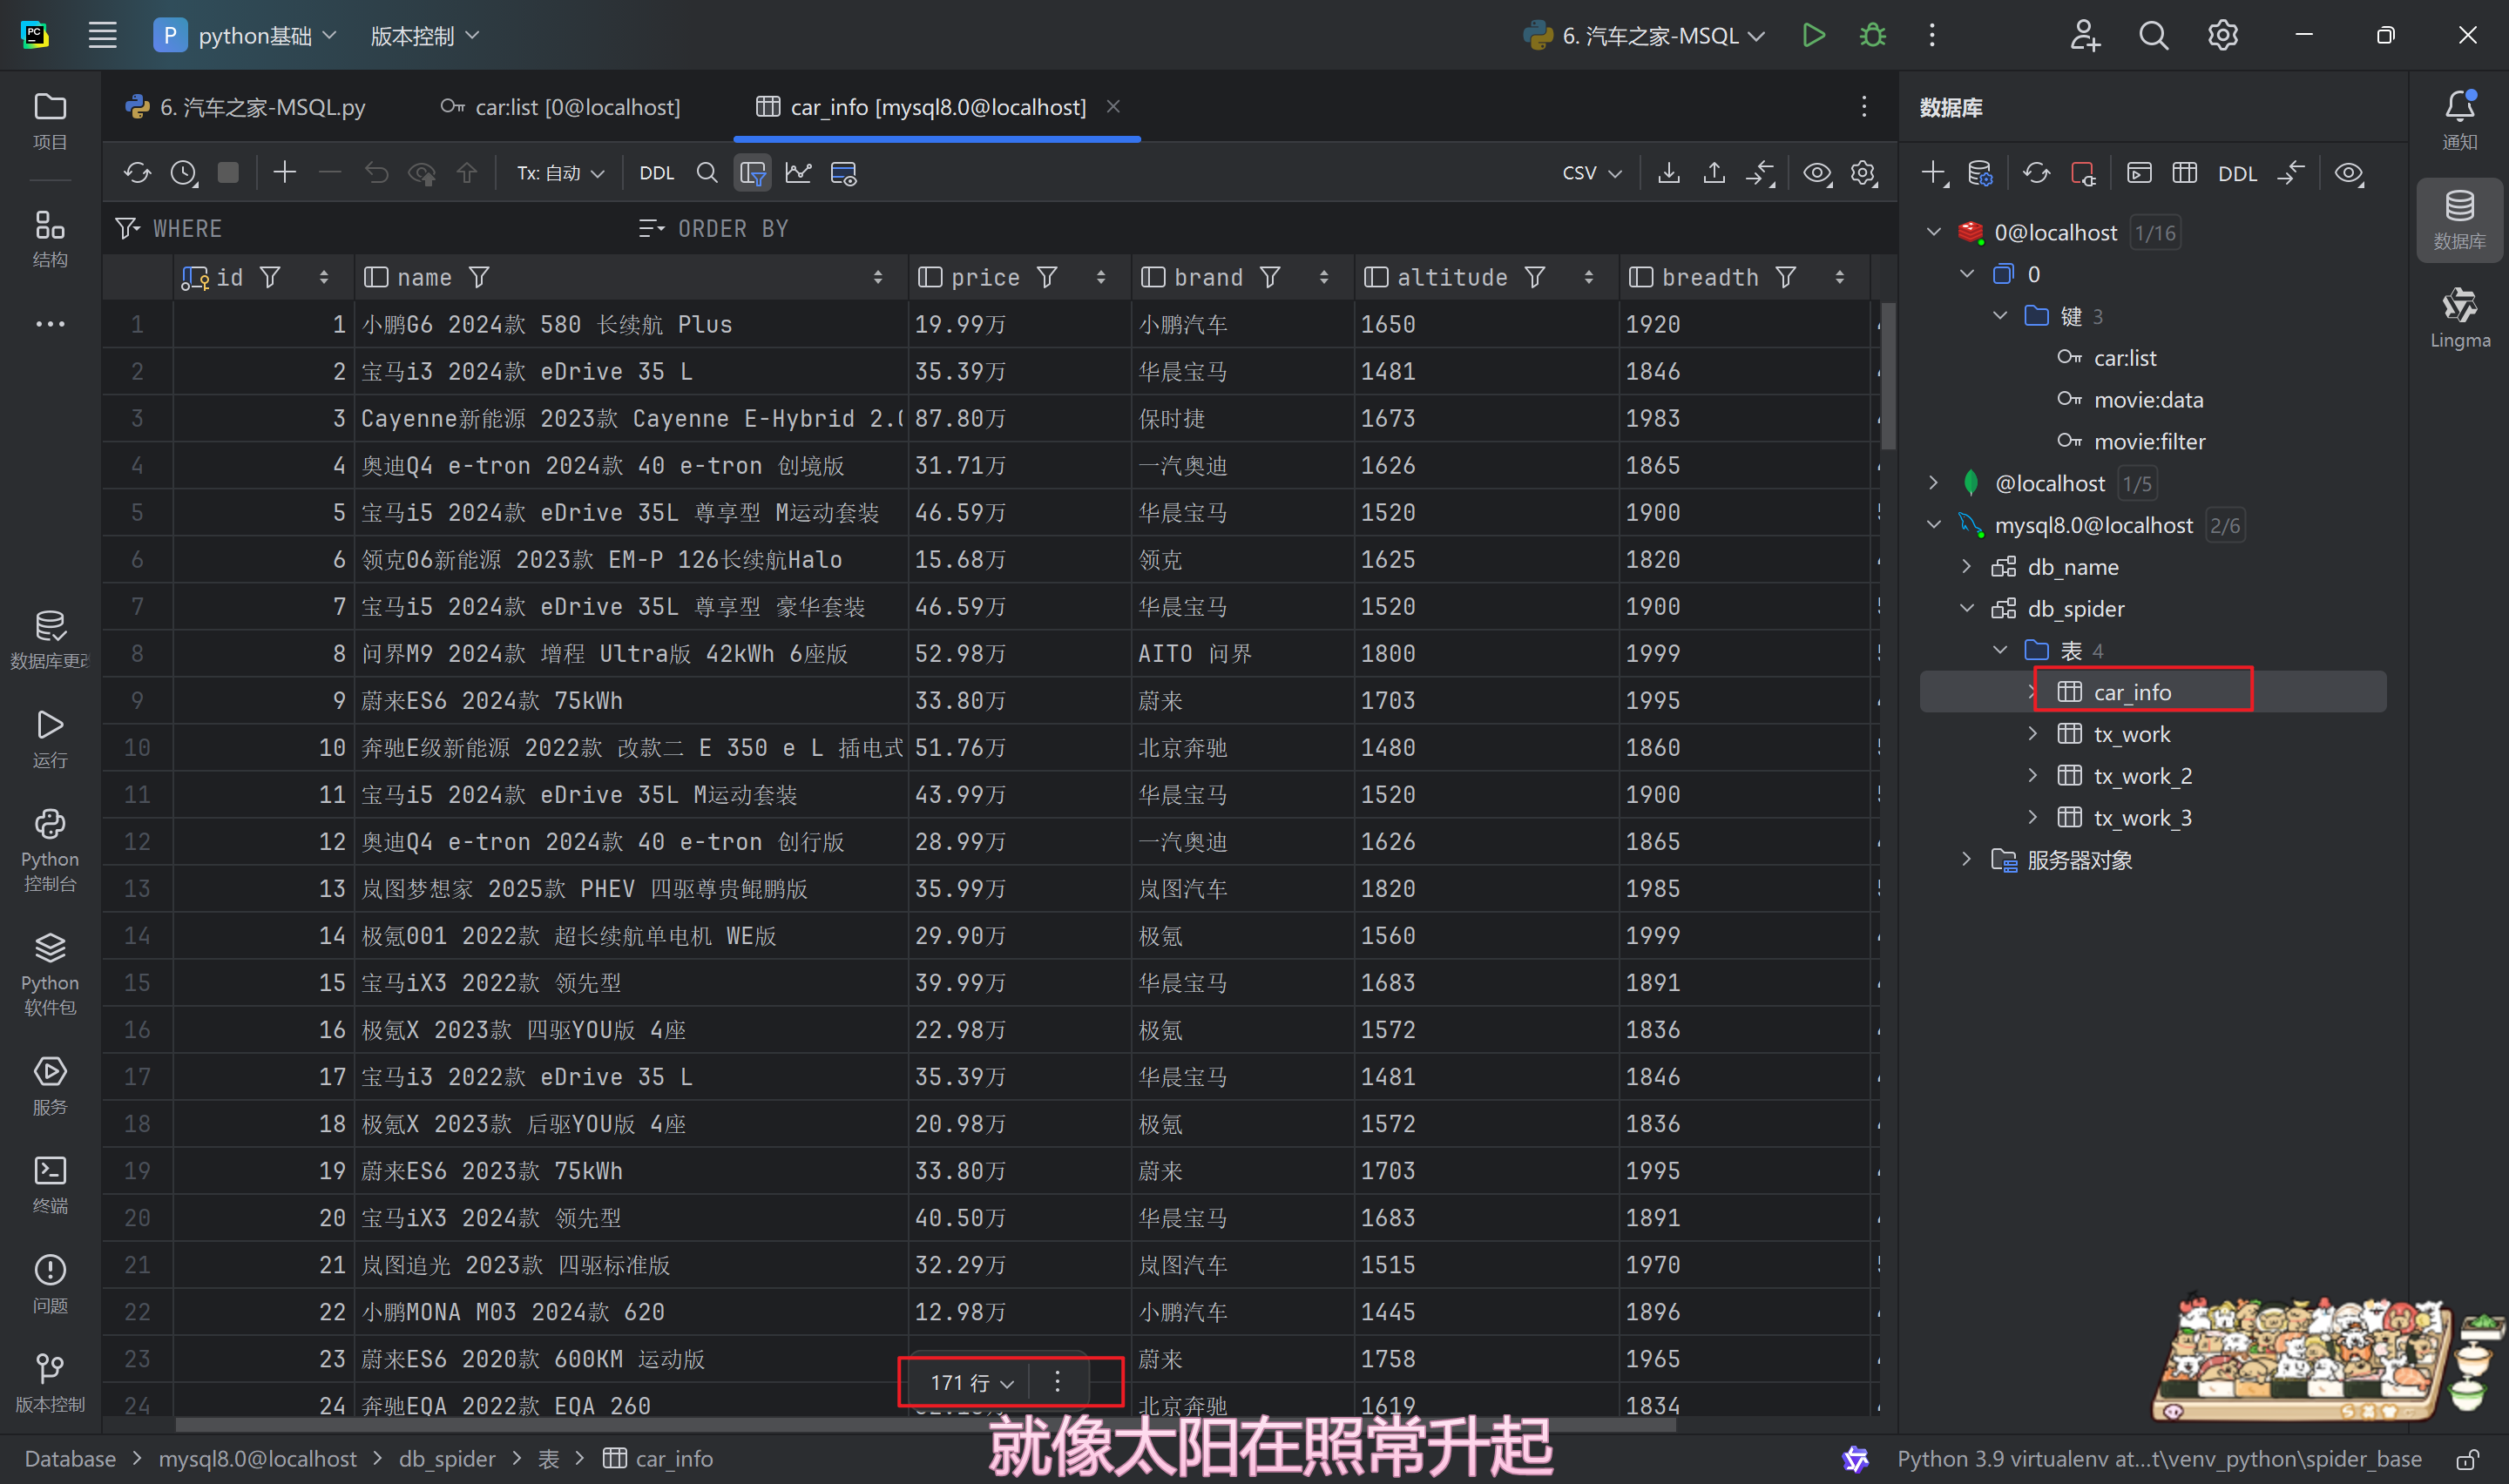Add a new row to the table
Screen dimensions: 2509x1484
coord(284,173)
